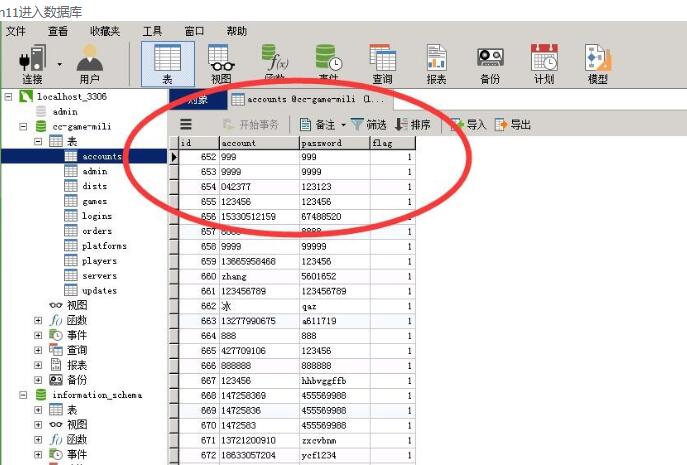Open the View (视图) toolbar icon
Viewport: 687px width, 465px height.
(x=220, y=63)
